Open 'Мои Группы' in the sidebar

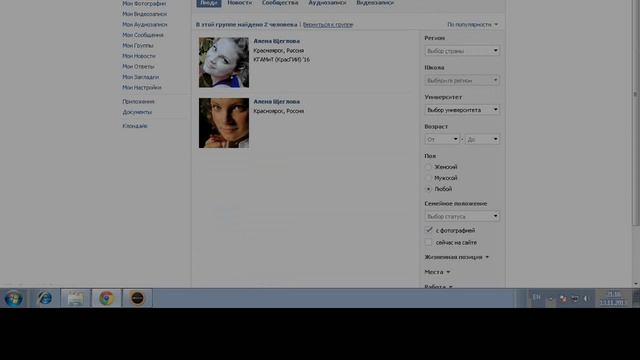(x=138, y=45)
